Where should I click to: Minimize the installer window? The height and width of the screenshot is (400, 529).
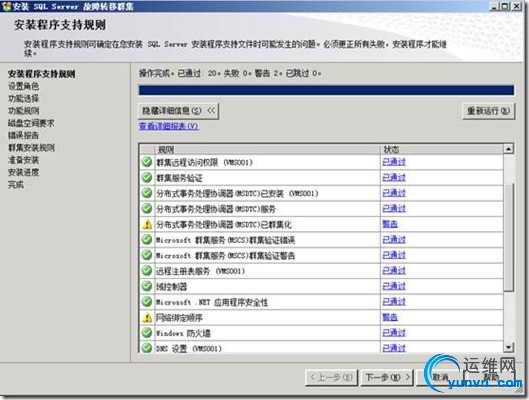(494, 6)
